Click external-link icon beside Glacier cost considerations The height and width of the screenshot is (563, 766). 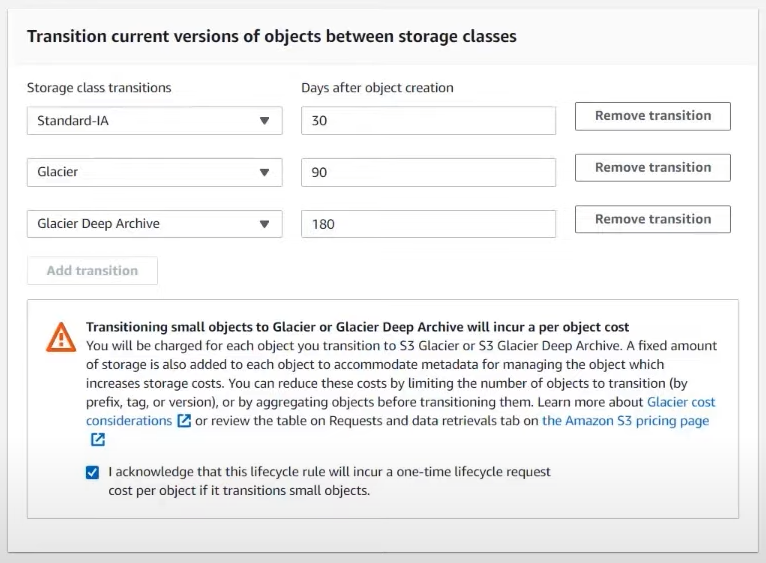(184, 421)
